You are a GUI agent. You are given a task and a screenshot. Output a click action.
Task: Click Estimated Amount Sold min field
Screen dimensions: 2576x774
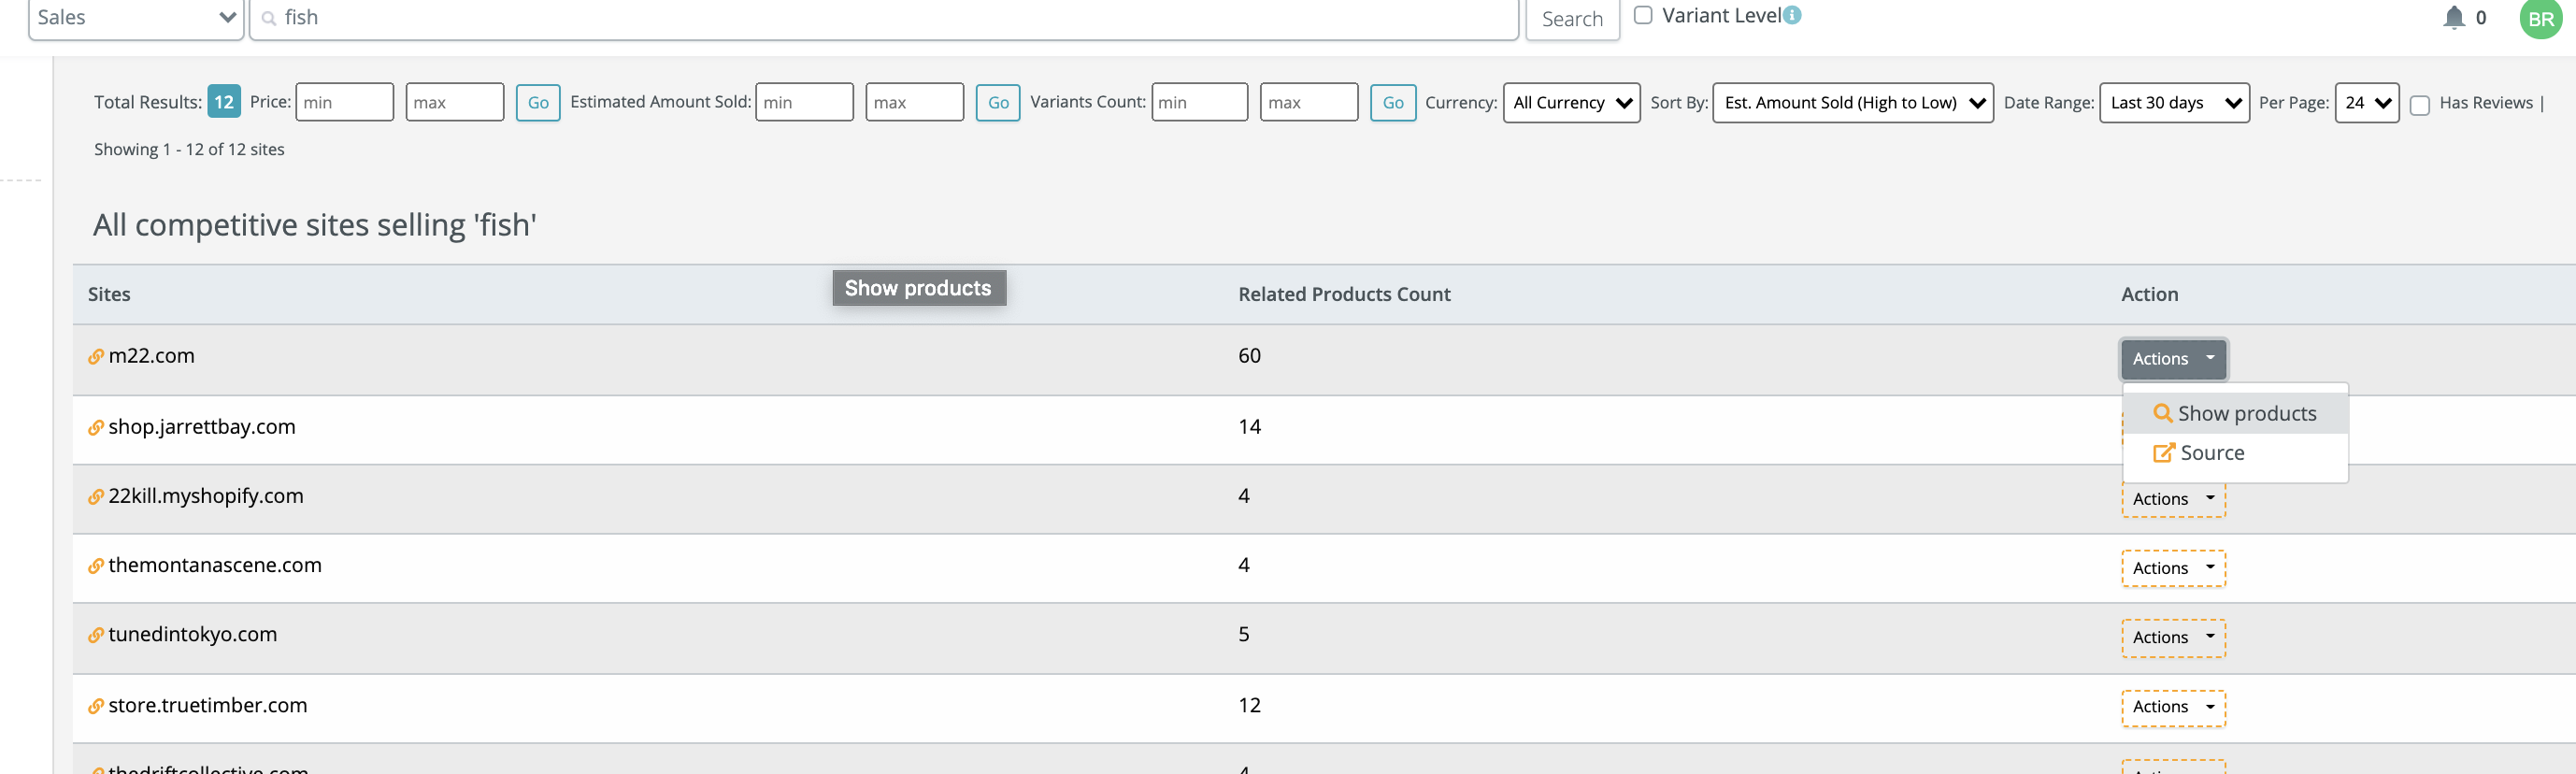tap(805, 103)
